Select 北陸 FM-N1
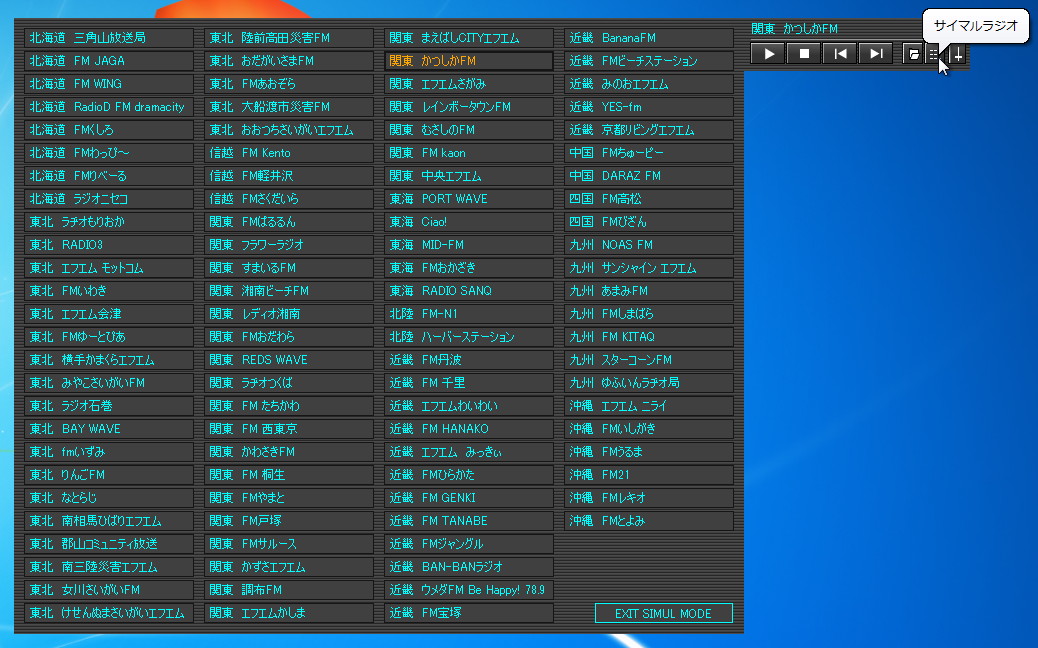Image resolution: width=1038 pixels, height=648 pixels. [469, 314]
